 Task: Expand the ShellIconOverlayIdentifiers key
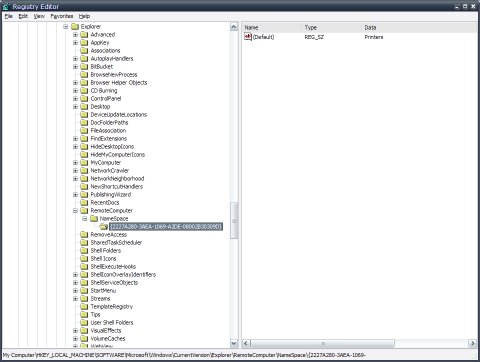pyautogui.click(x=75, y=275)
